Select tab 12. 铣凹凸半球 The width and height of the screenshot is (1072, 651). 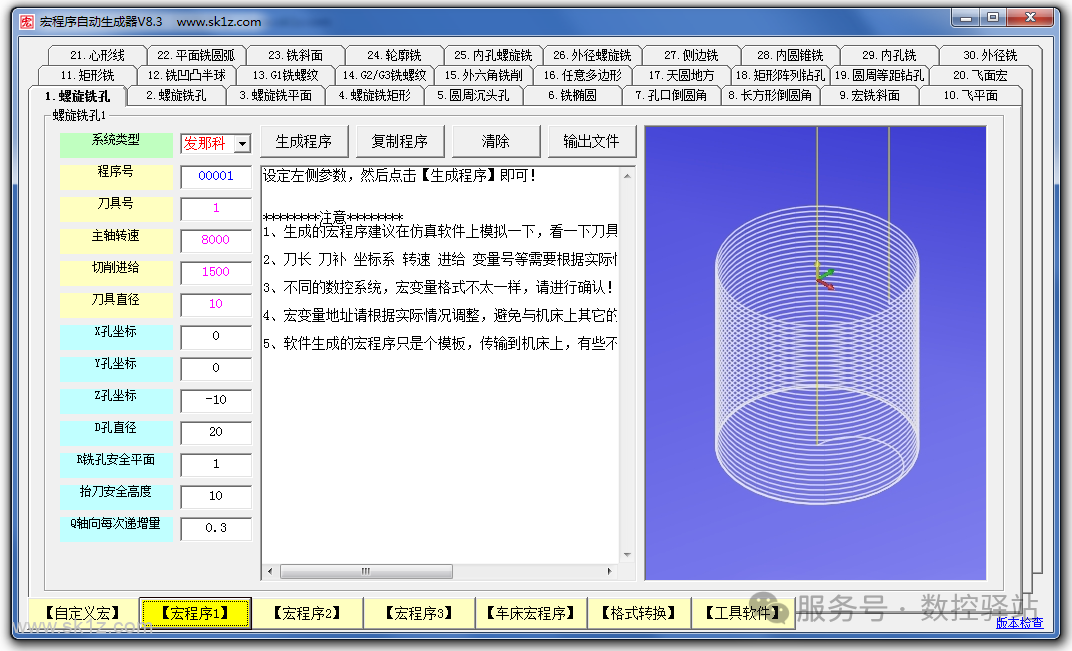(187, 75)
